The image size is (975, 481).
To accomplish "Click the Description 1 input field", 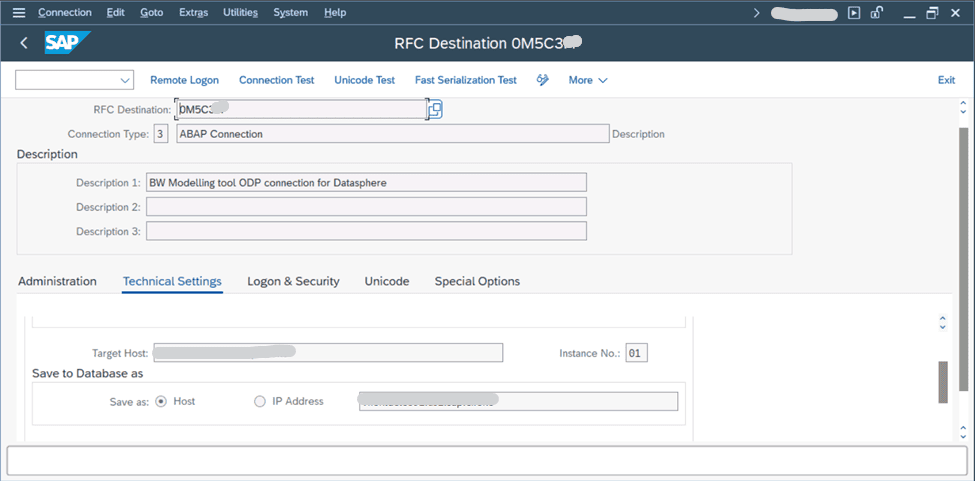I will point(366,183).
